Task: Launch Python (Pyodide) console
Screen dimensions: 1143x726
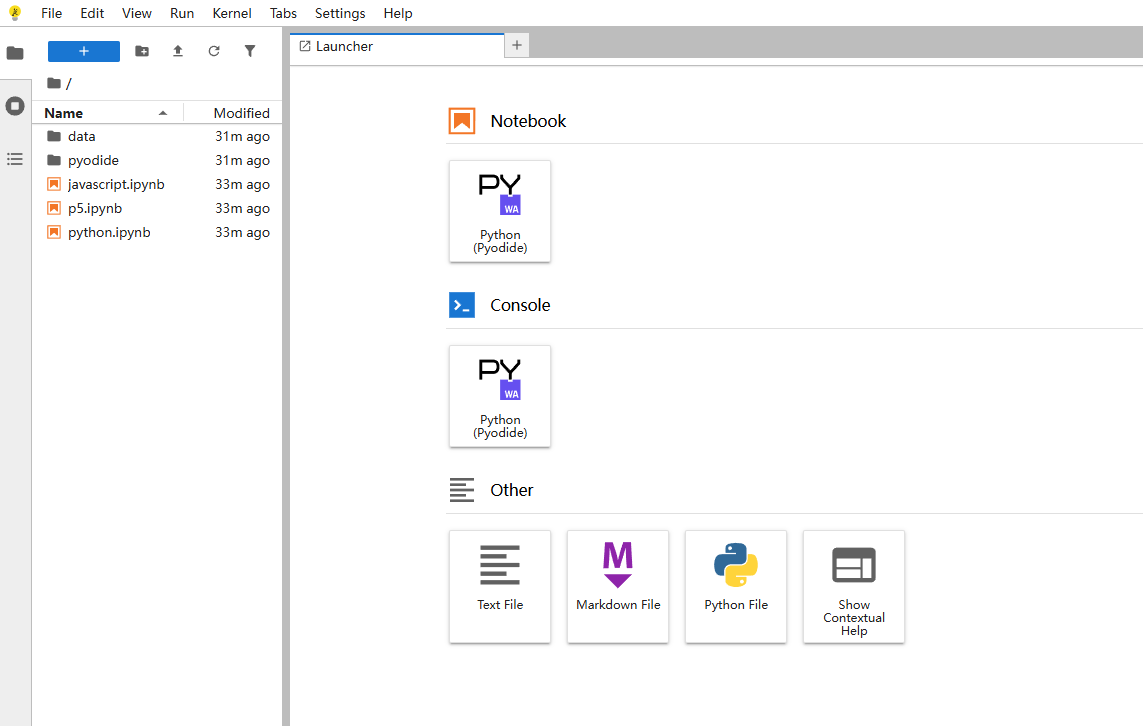Action: coord(500,397)
